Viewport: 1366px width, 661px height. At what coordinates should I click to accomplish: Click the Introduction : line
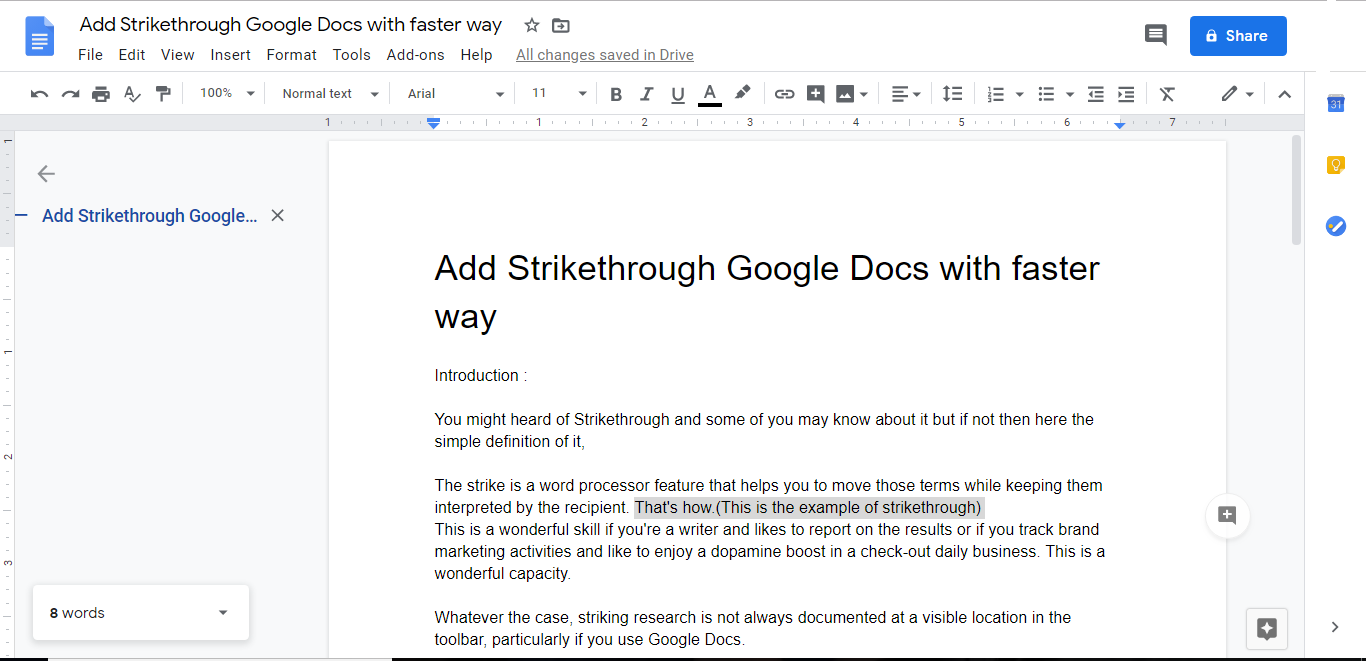coord(481,376)
